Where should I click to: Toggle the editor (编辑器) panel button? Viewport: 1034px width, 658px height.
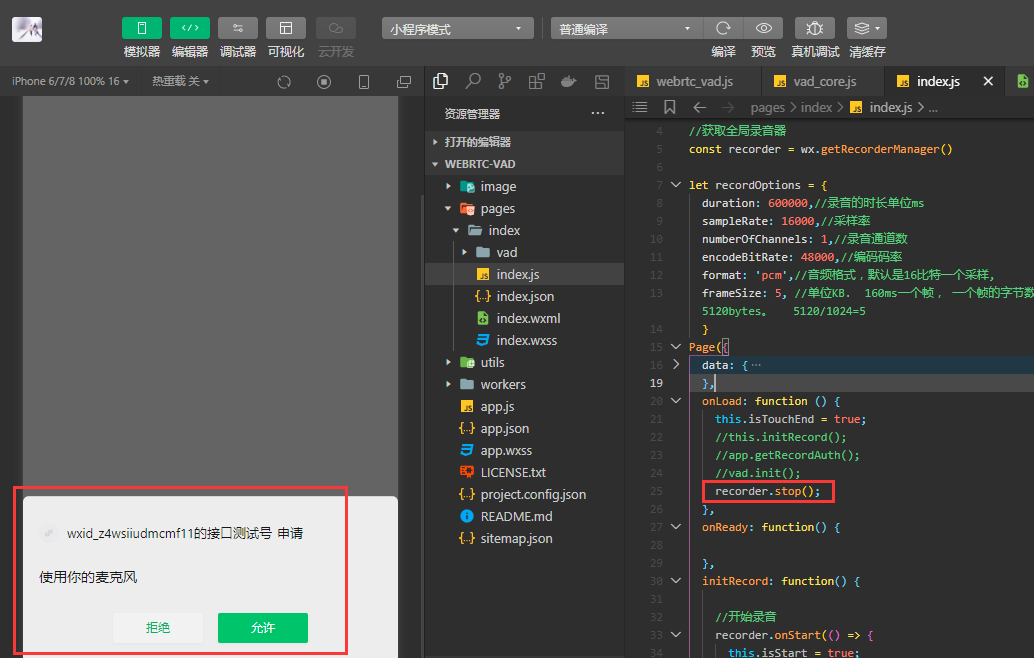(x=190, y=28)
